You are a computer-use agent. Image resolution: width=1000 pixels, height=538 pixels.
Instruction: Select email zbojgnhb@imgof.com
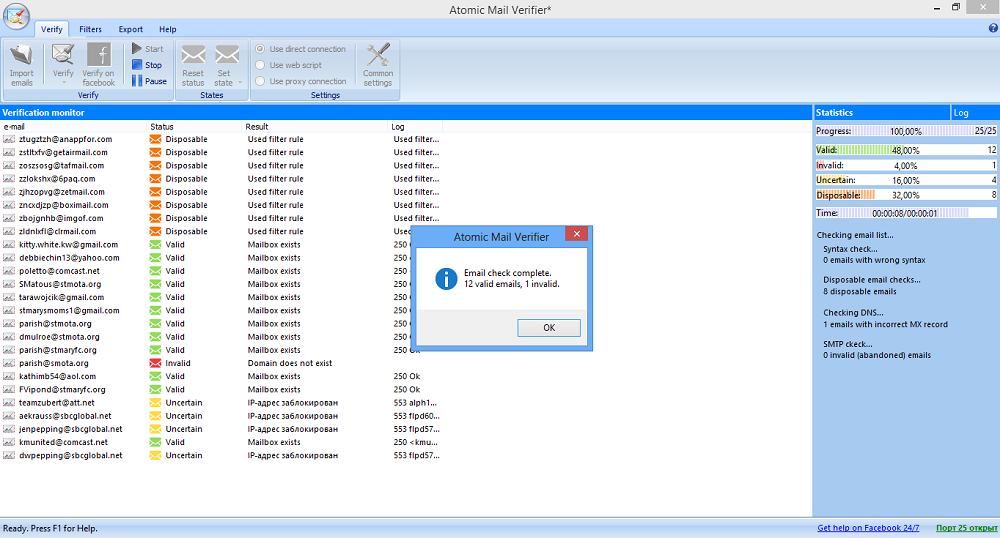(61, 219)
